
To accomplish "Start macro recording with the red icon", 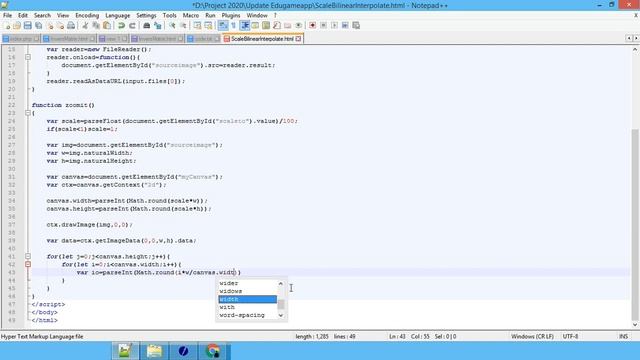I will point(312,25).
